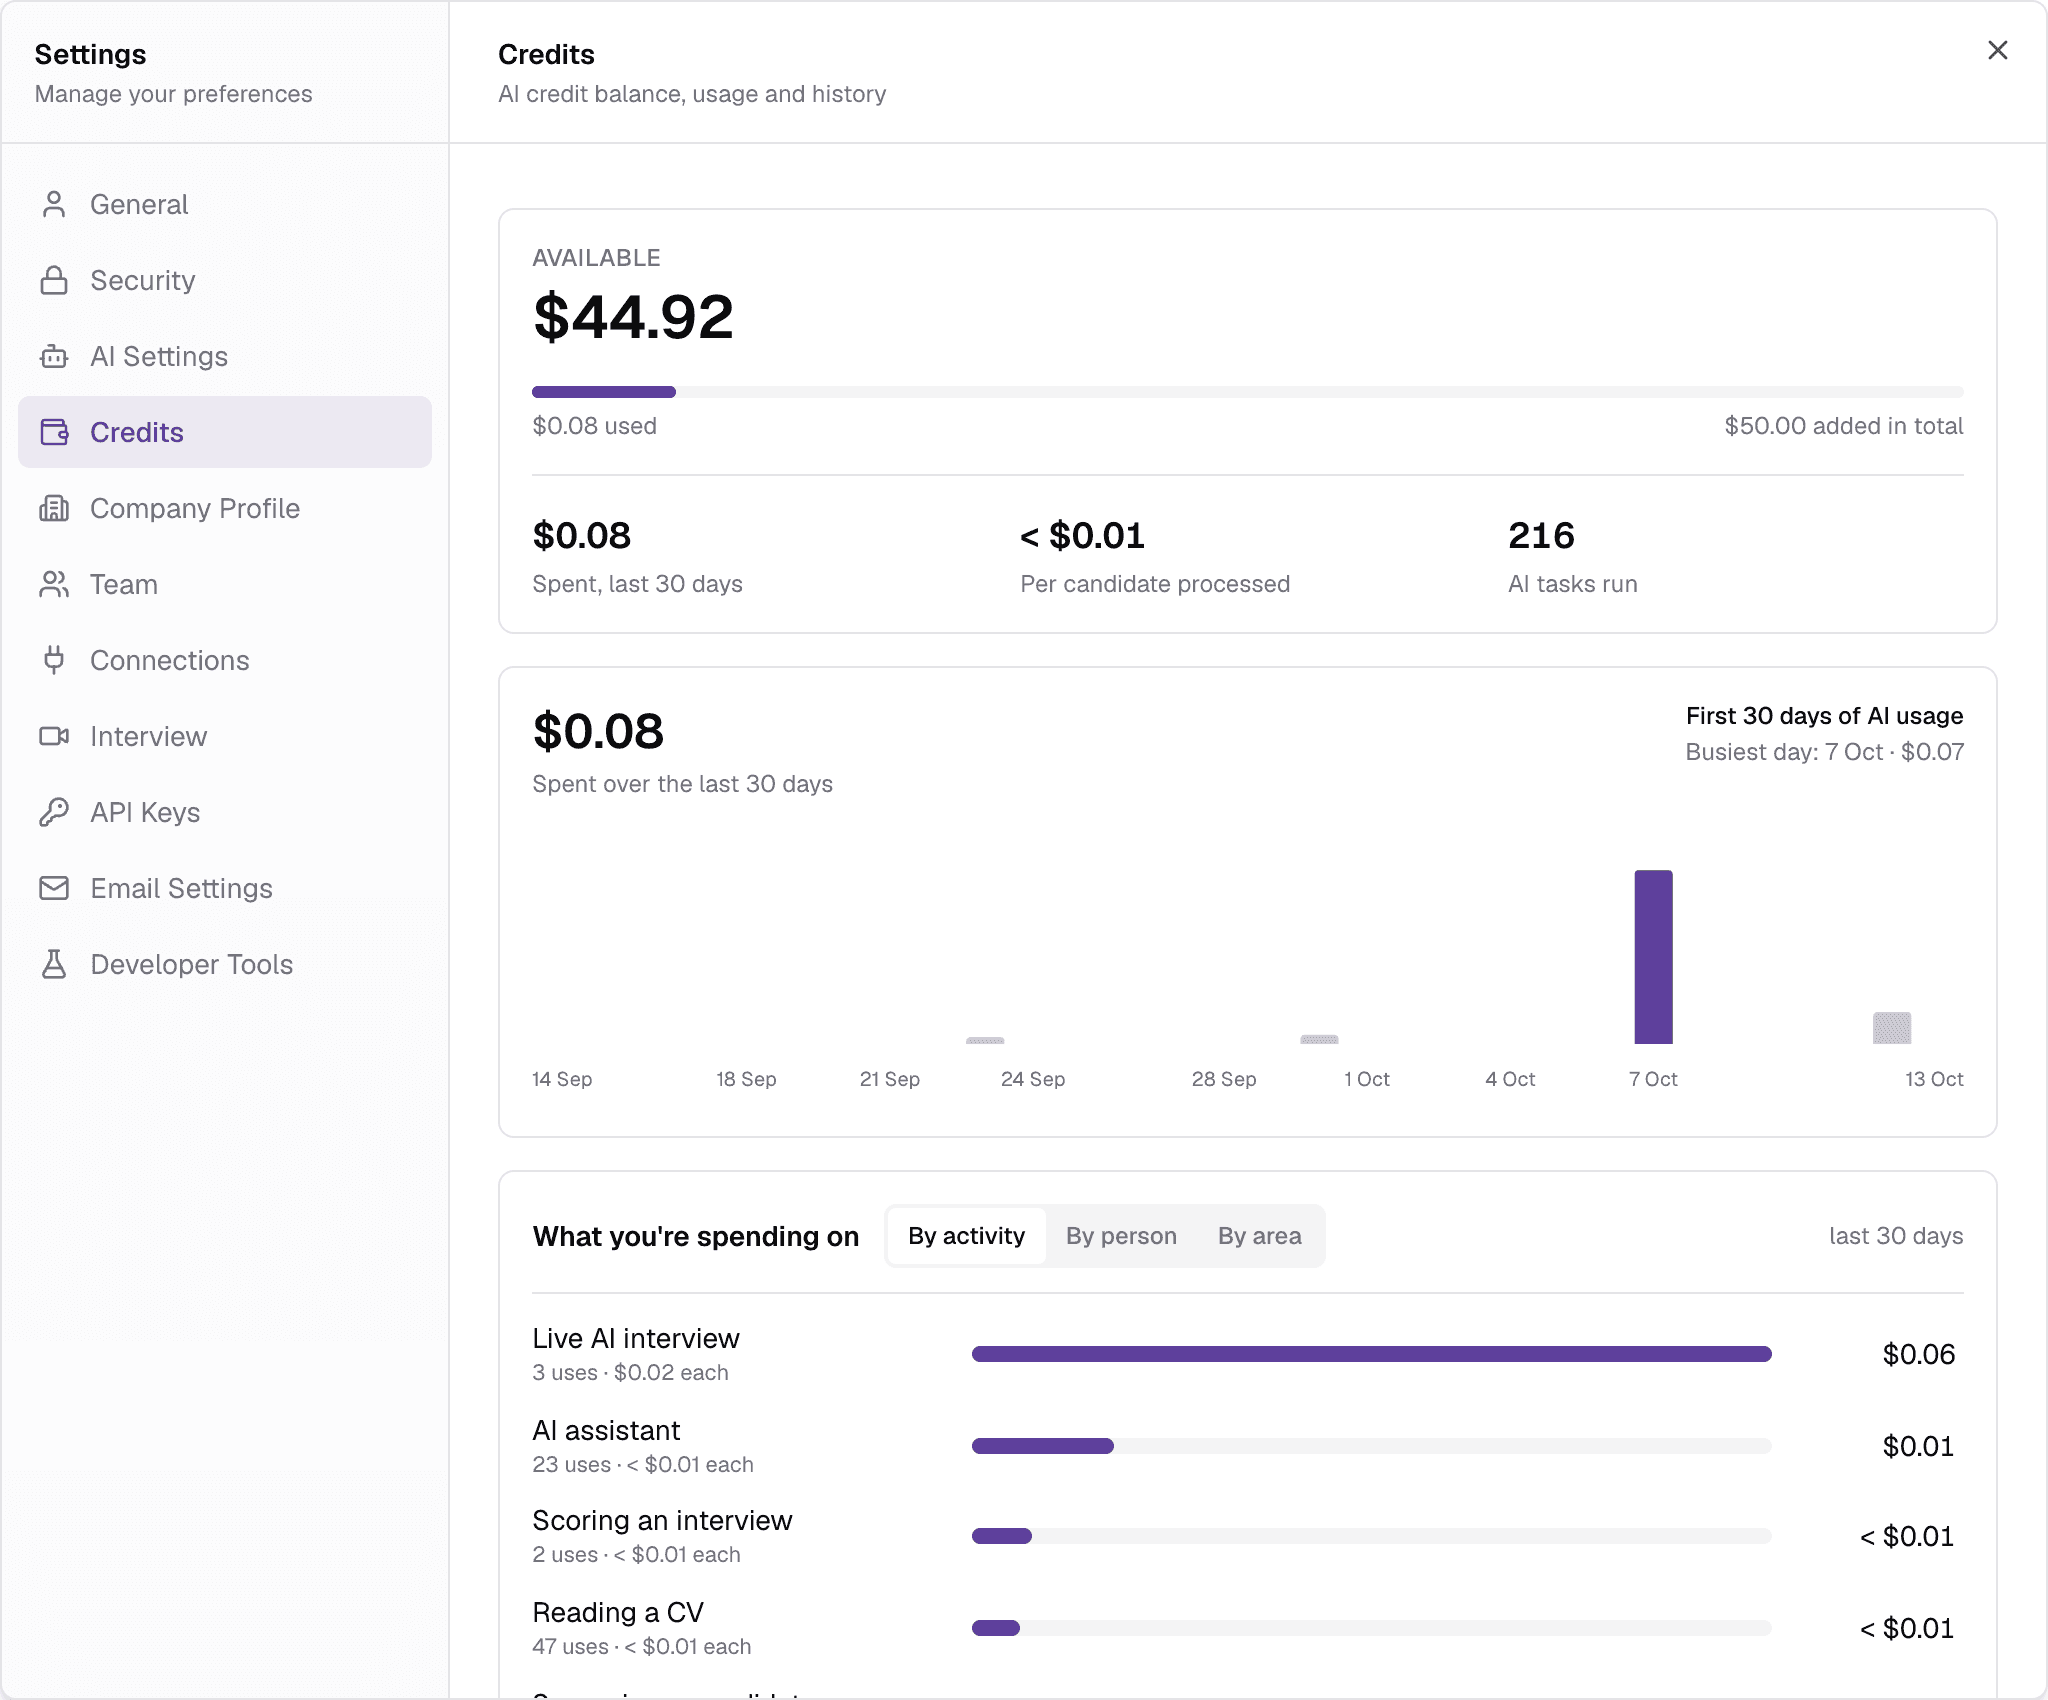
Task: Click the 13 Oct grey bar
Action: point(1892,1028)
